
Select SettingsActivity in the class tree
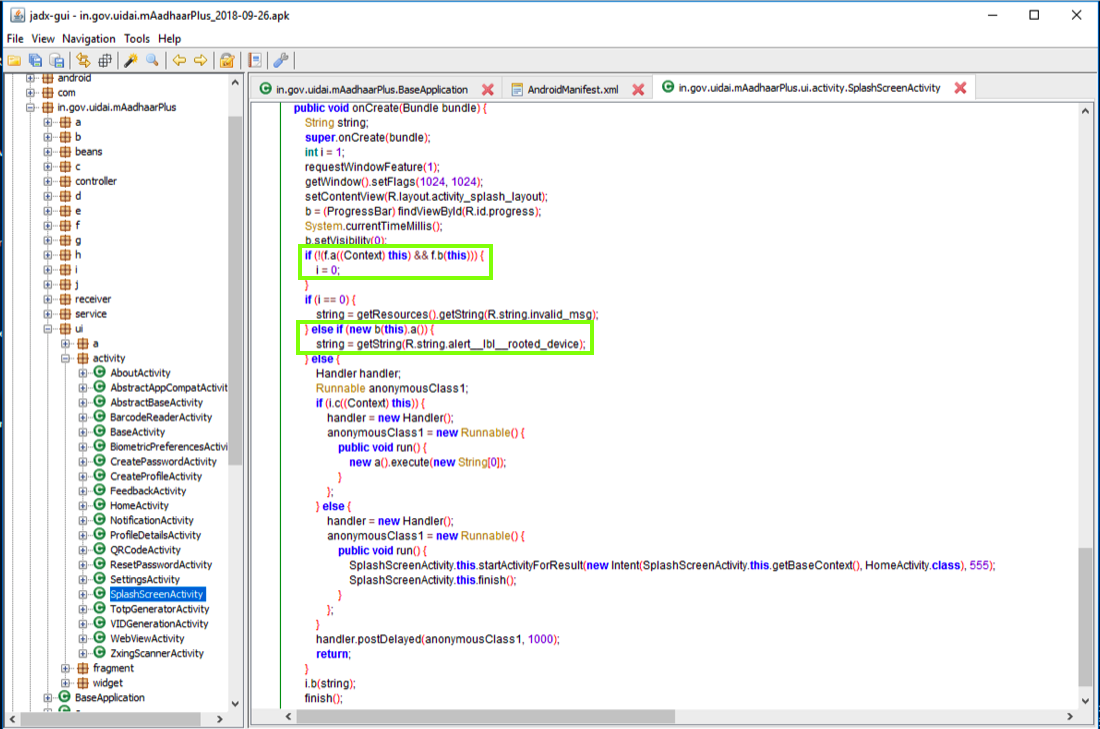pos(145,579)
